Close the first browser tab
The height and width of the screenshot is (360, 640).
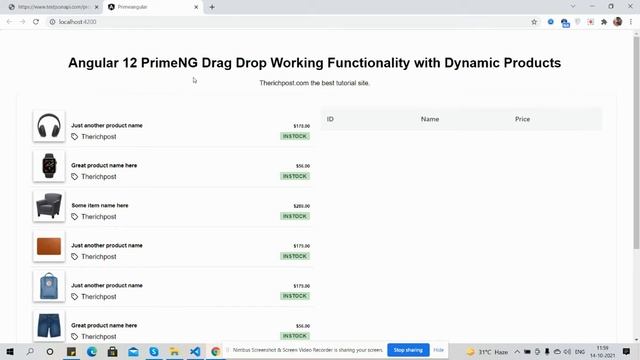[97, 7]
